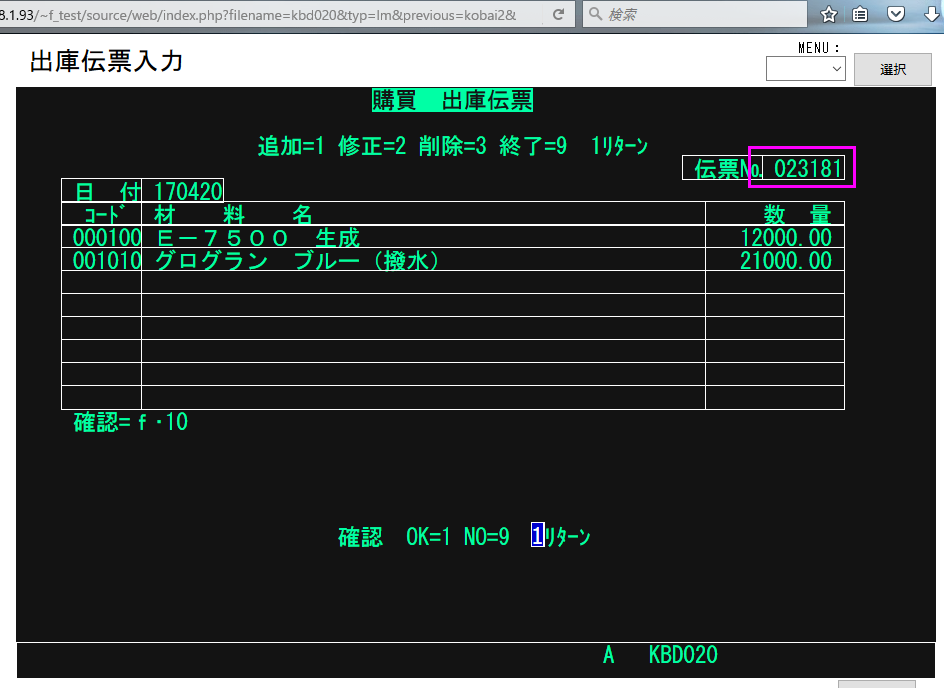944x688 pixels.
Task: Click the bookmark star icon
Action: point(829,14)
